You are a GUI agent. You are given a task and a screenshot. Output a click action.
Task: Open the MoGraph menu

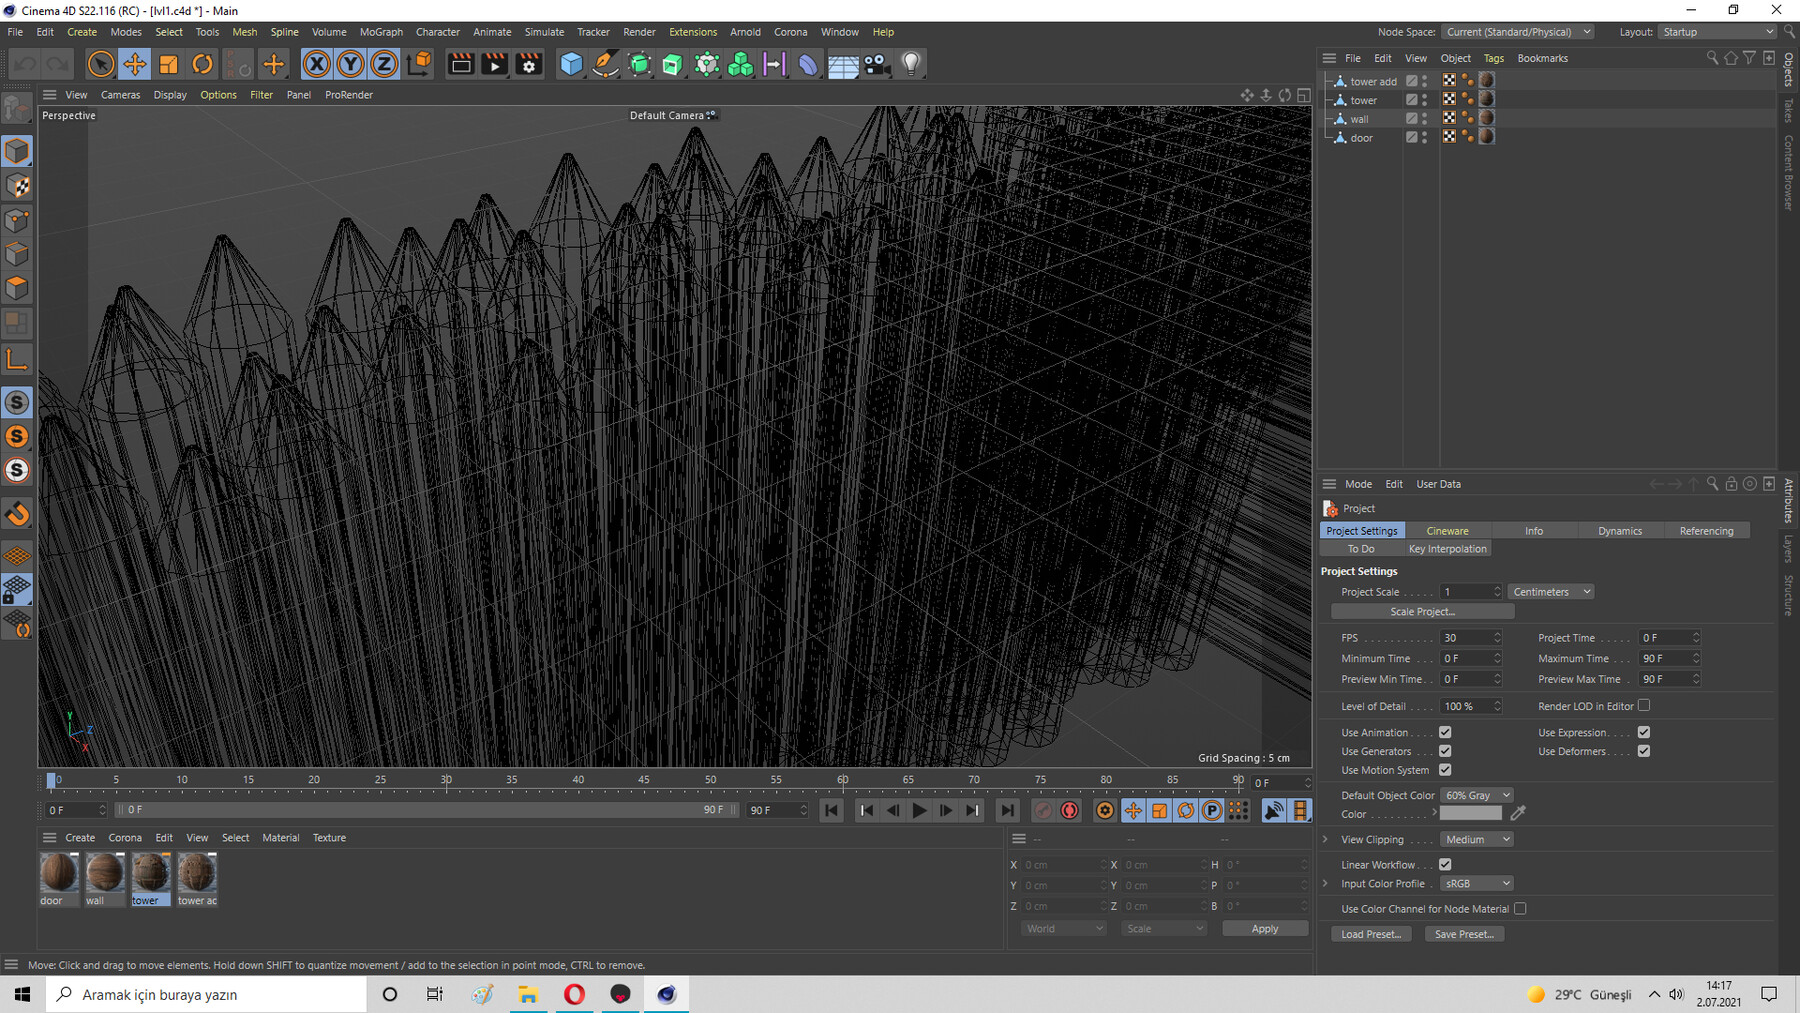pyautogui.click(x=381, y=32)
